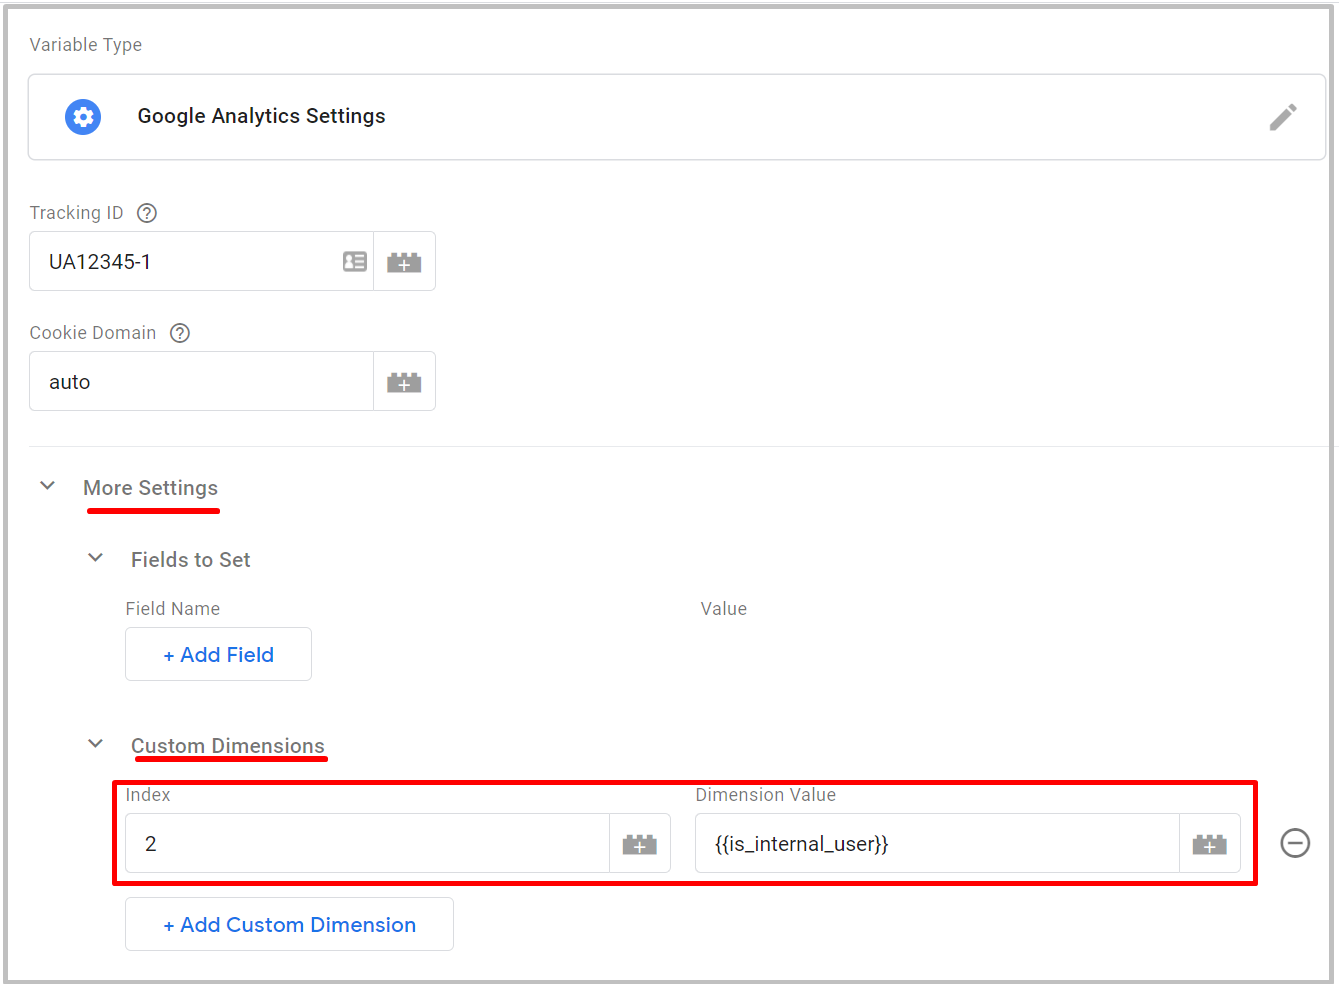Click the Field Name column label
This screenshot has width=1339, height=984.
pyautogui.click(x=173, y=609)
